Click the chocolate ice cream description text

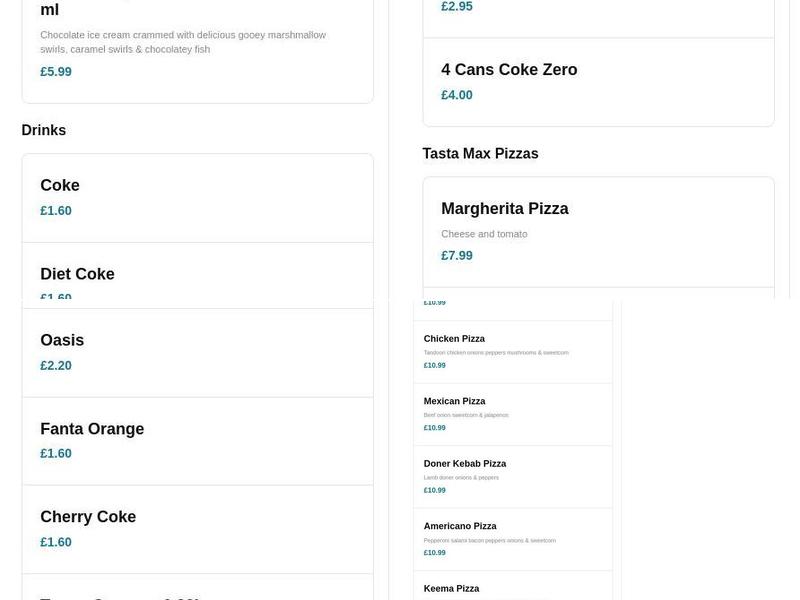pyautogui.click(x=182, y=41)
